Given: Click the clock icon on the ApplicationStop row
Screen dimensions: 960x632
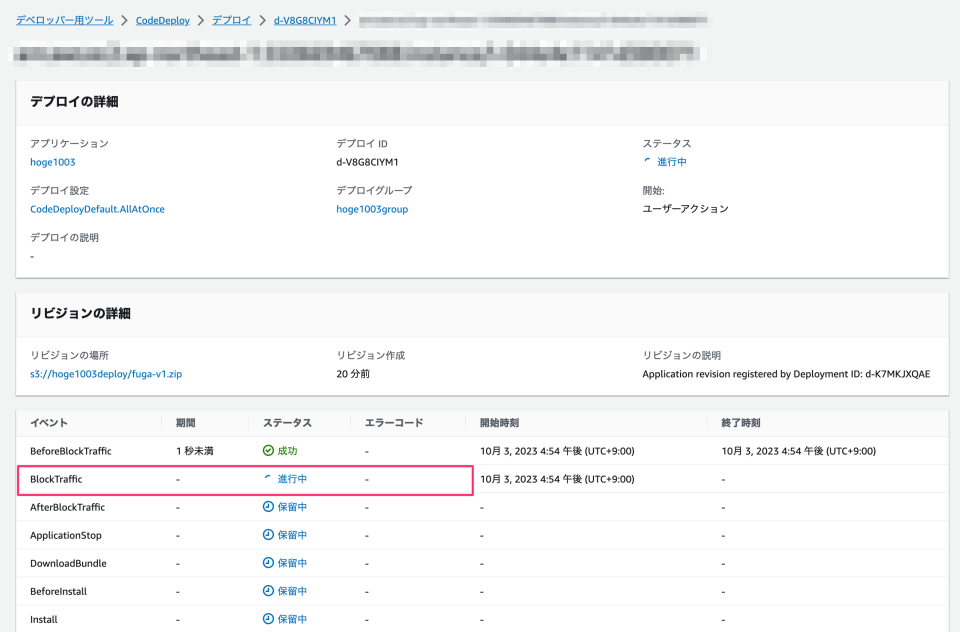Looking at the screenshot, I should 268,535.
